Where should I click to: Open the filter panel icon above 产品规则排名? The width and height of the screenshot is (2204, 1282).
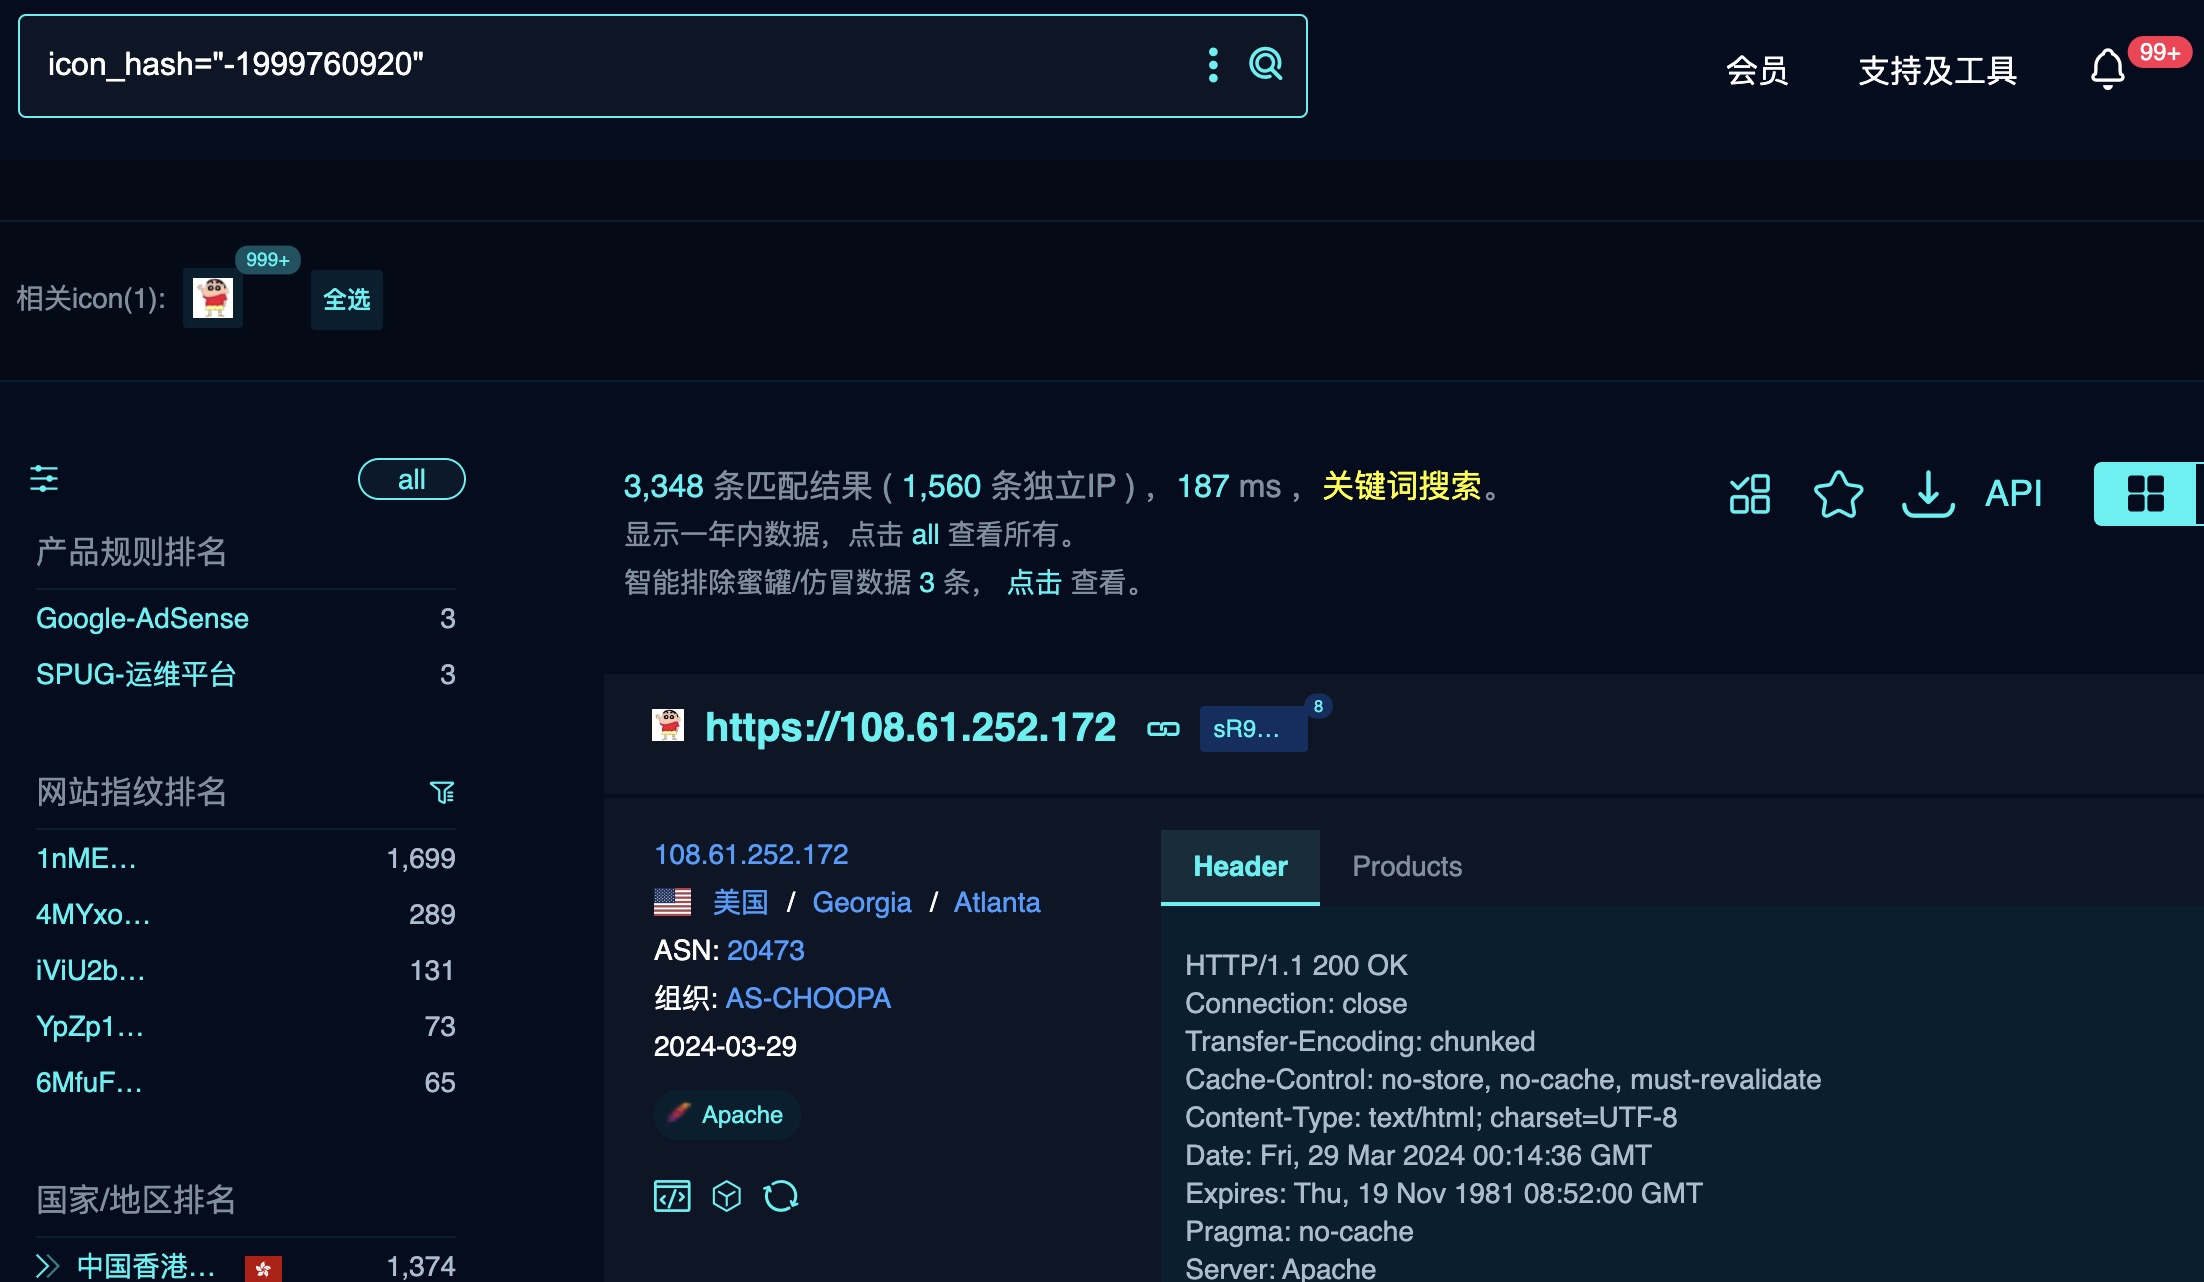[46, 480]
